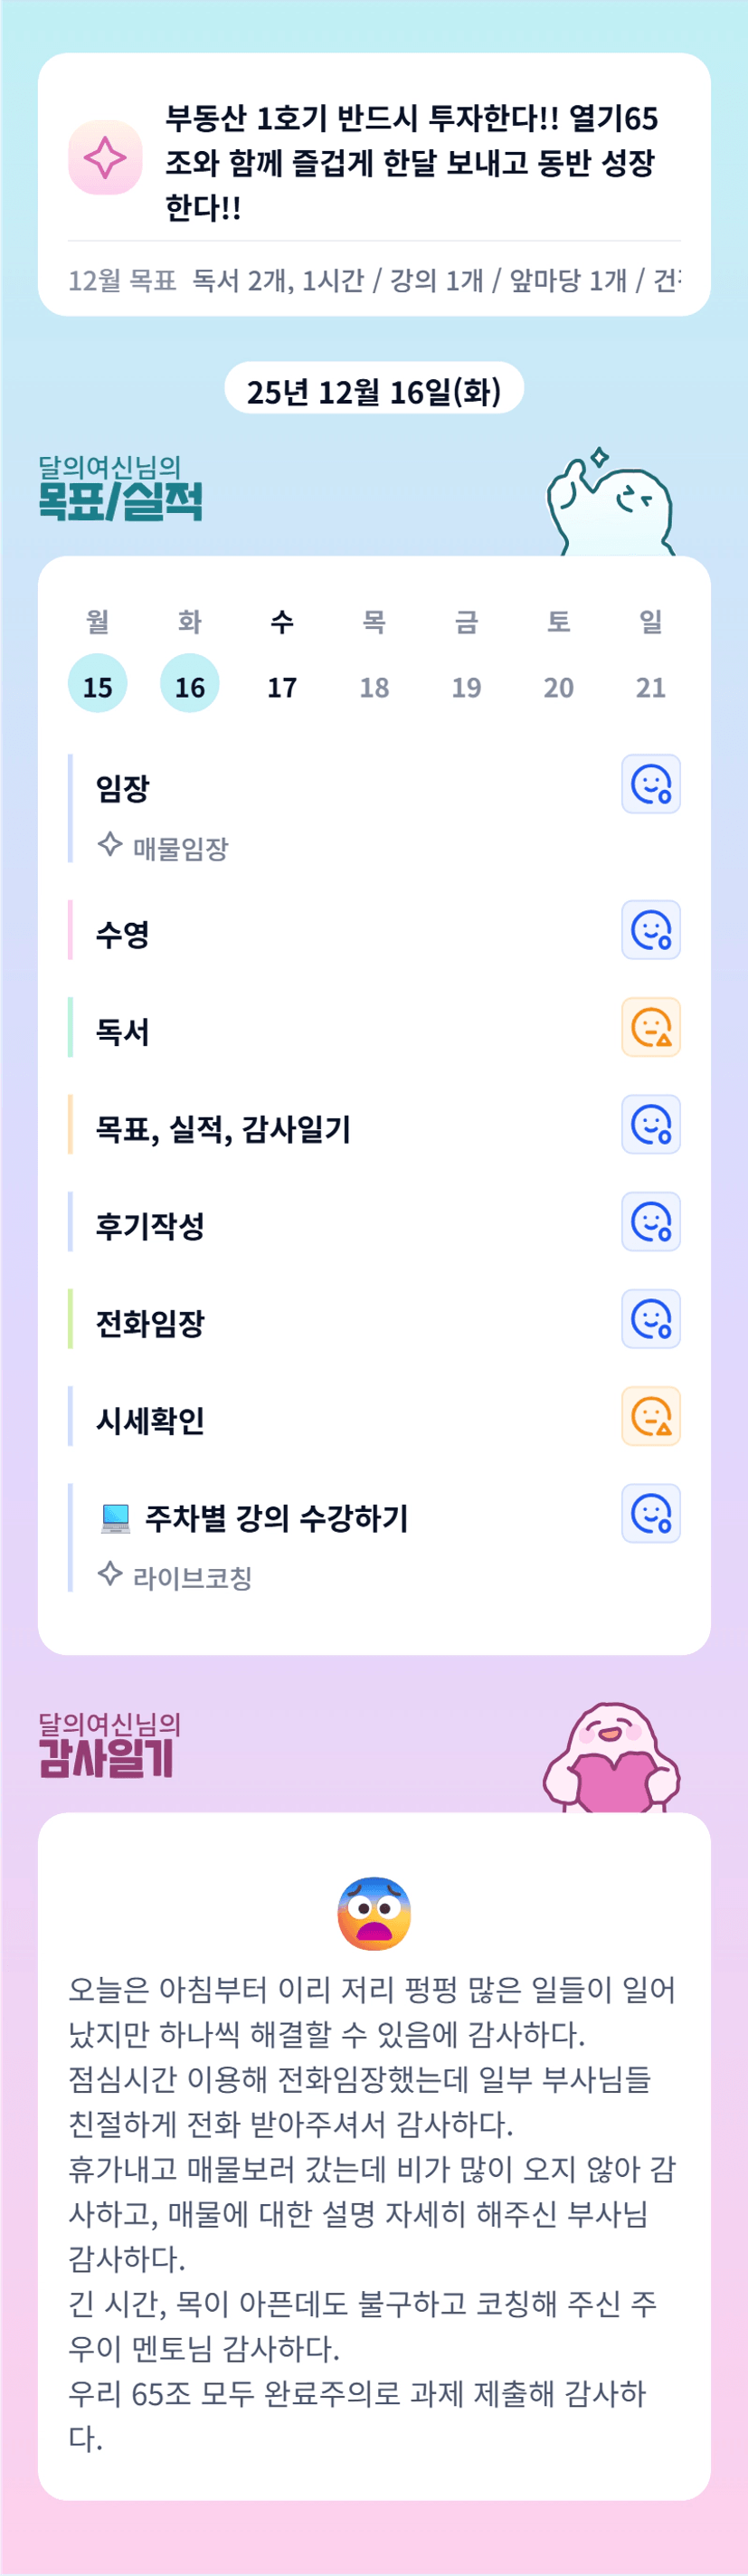This screenshot has width=748, height=2576.
Task: Open the 매물임장 sub-item under 임장
Action: coord(180,848)
